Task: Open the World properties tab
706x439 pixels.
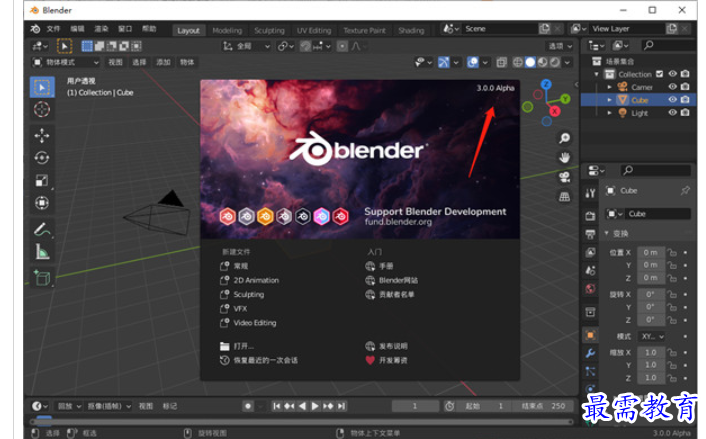Action: 590,289
